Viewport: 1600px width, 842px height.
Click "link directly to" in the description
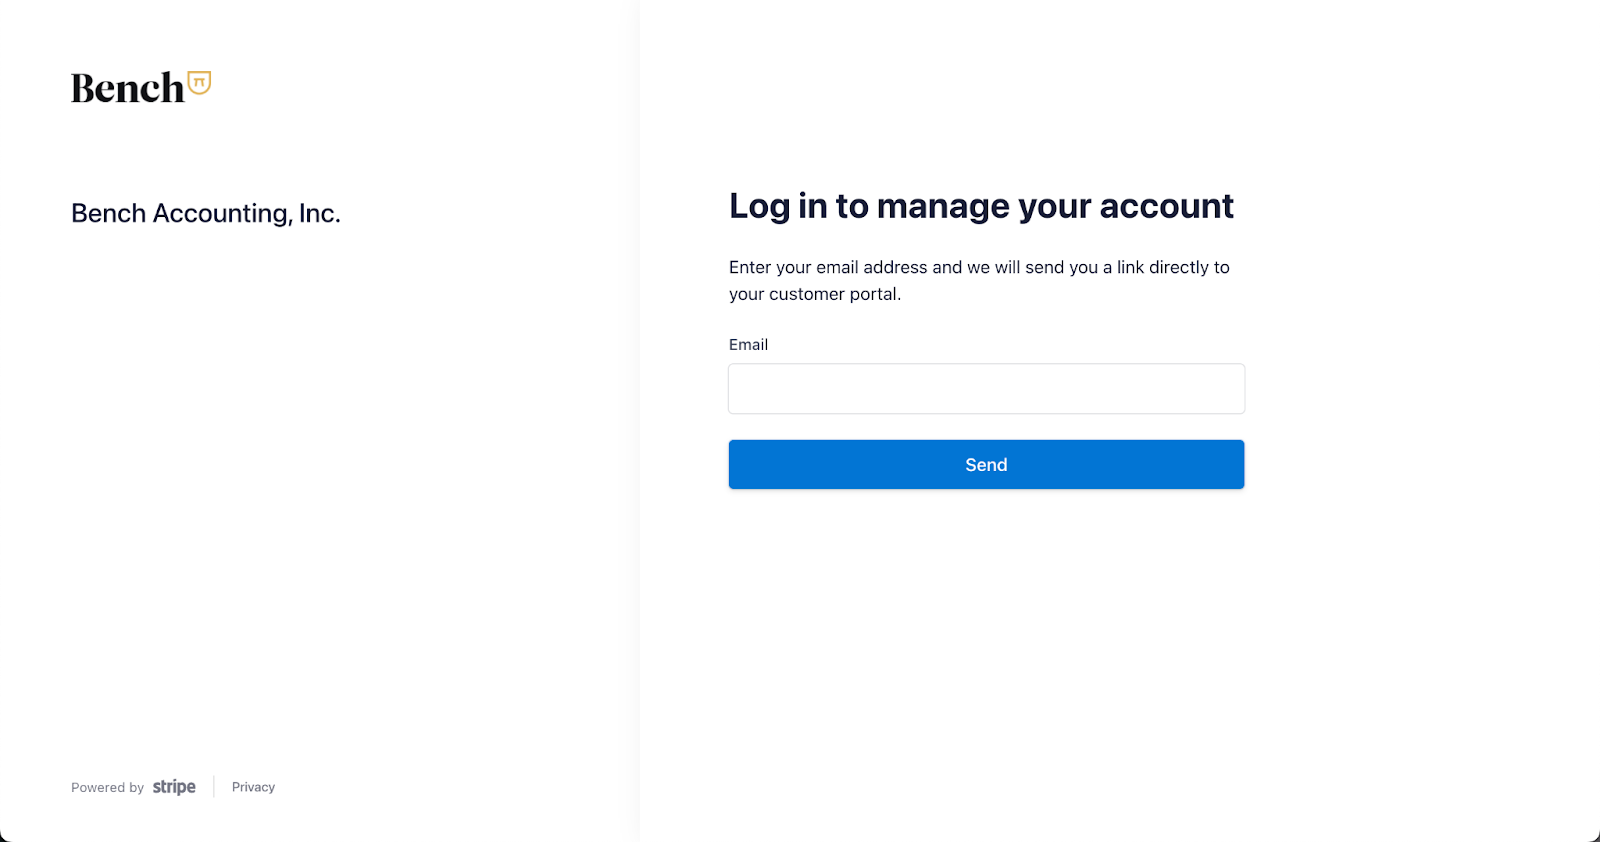[1172, 267]
